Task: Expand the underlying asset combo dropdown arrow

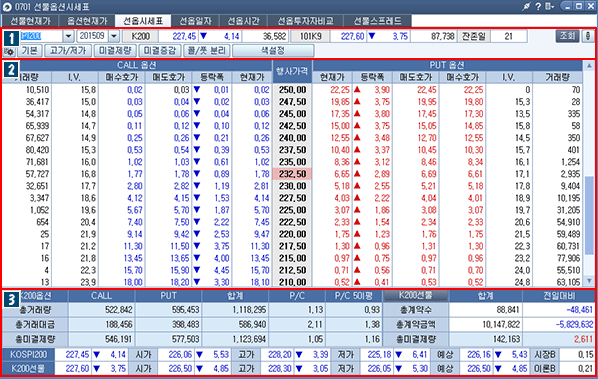Action: (68, 36)
